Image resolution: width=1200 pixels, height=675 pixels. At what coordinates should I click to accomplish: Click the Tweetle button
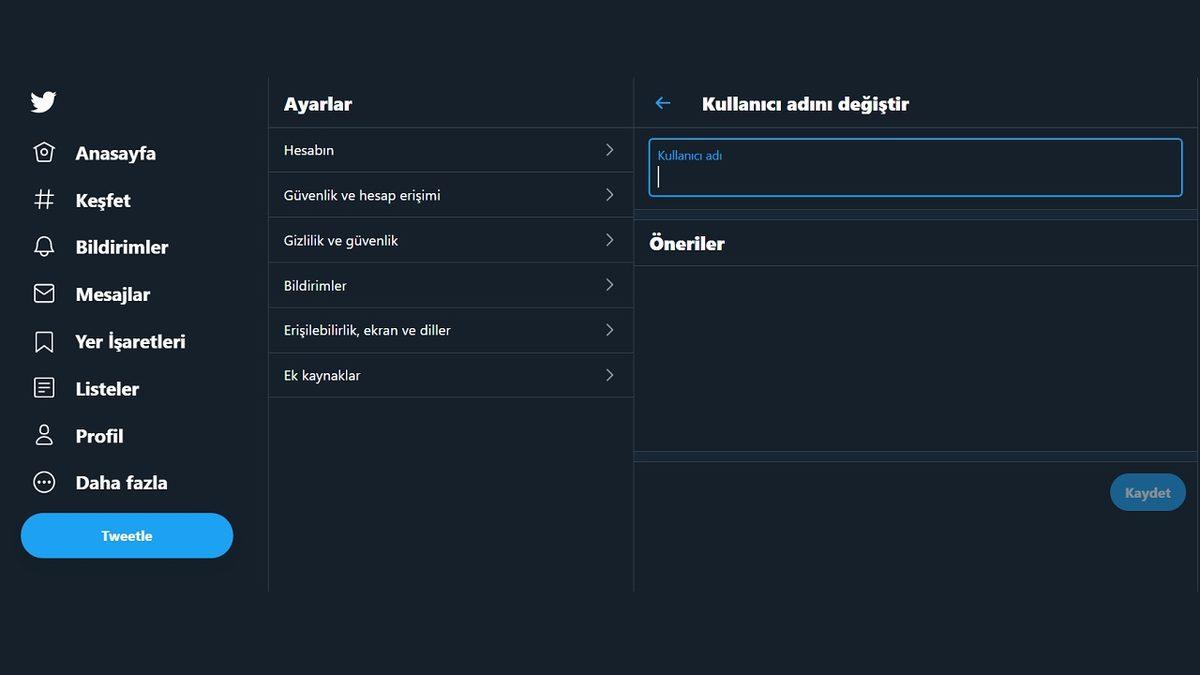point(126,536)
